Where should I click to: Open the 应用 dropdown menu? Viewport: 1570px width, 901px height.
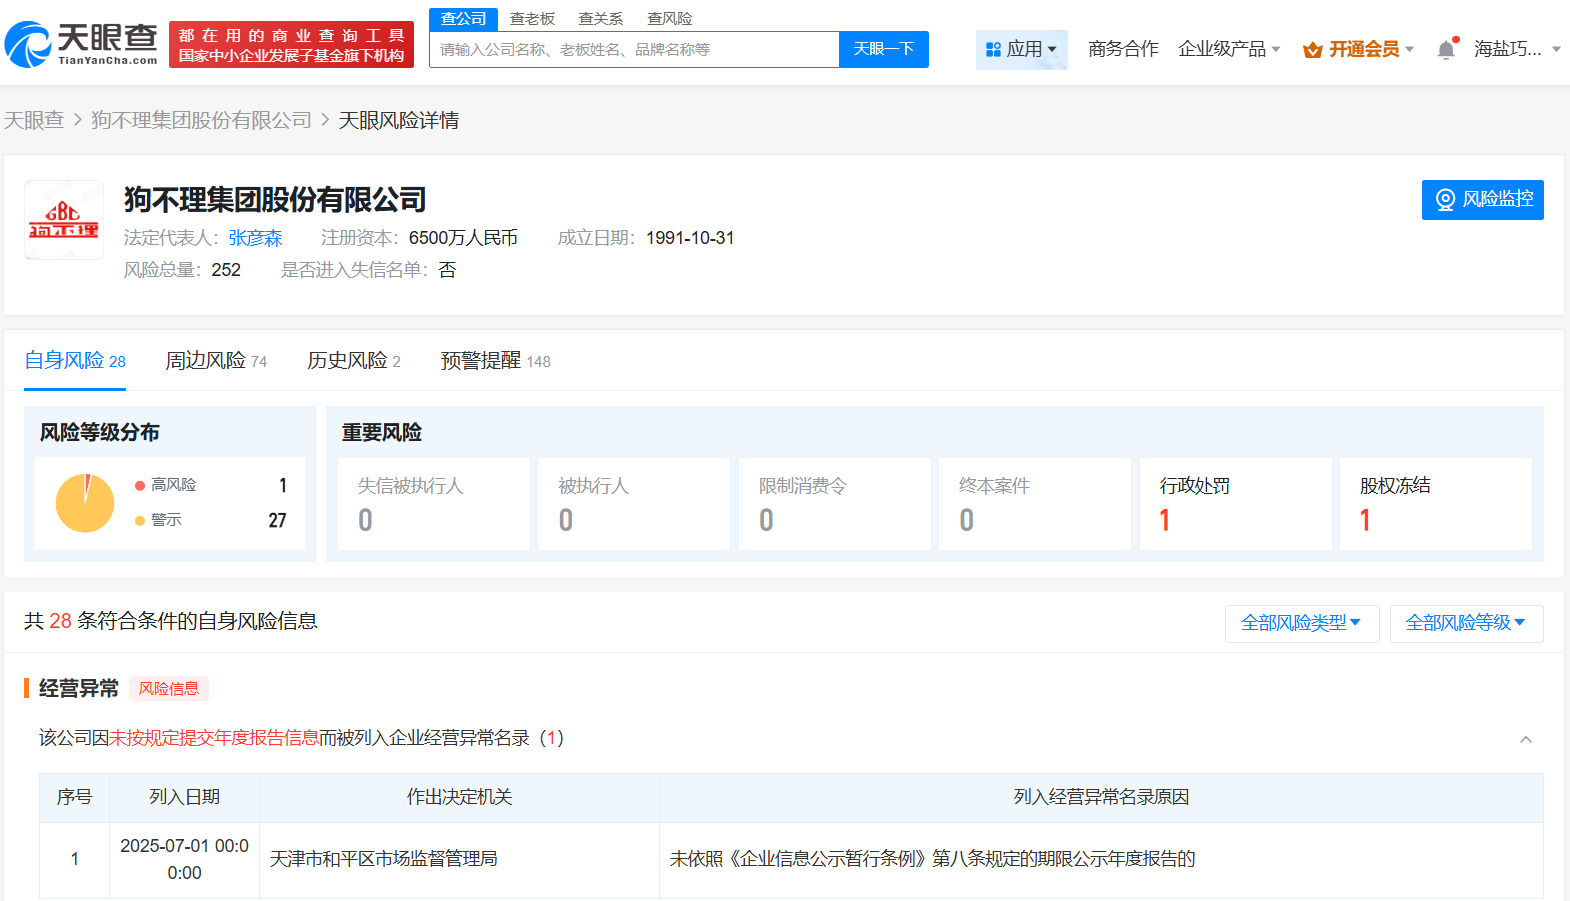pyautogui.click(x=1021, y=49)
